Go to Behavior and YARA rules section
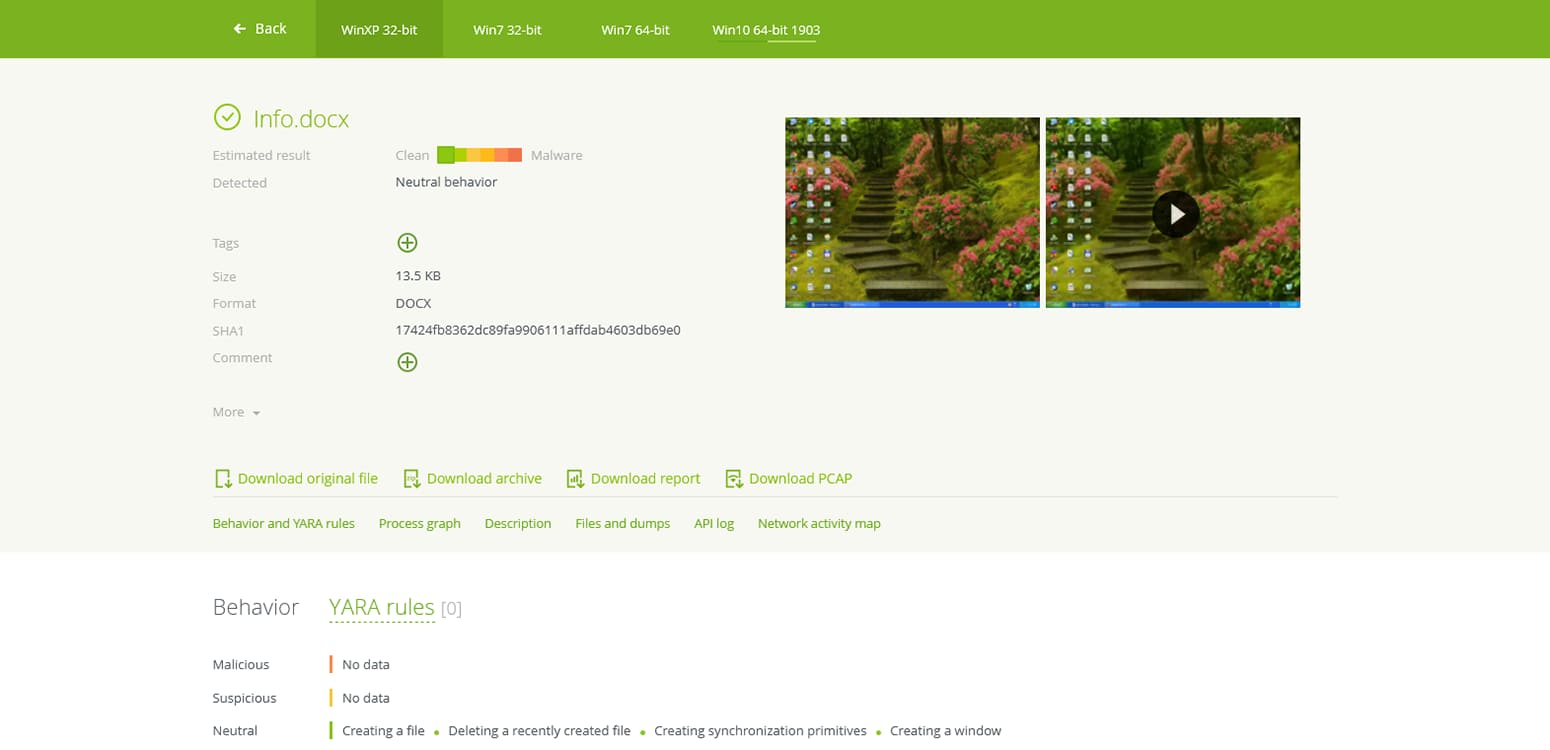The image size is (1550, 750). 284,523
